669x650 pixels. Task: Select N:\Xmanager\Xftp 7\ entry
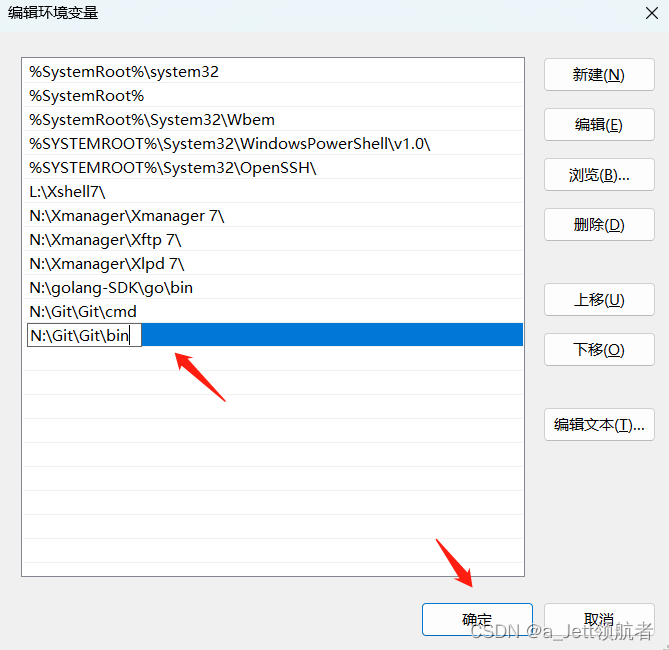tap(273, 239)
